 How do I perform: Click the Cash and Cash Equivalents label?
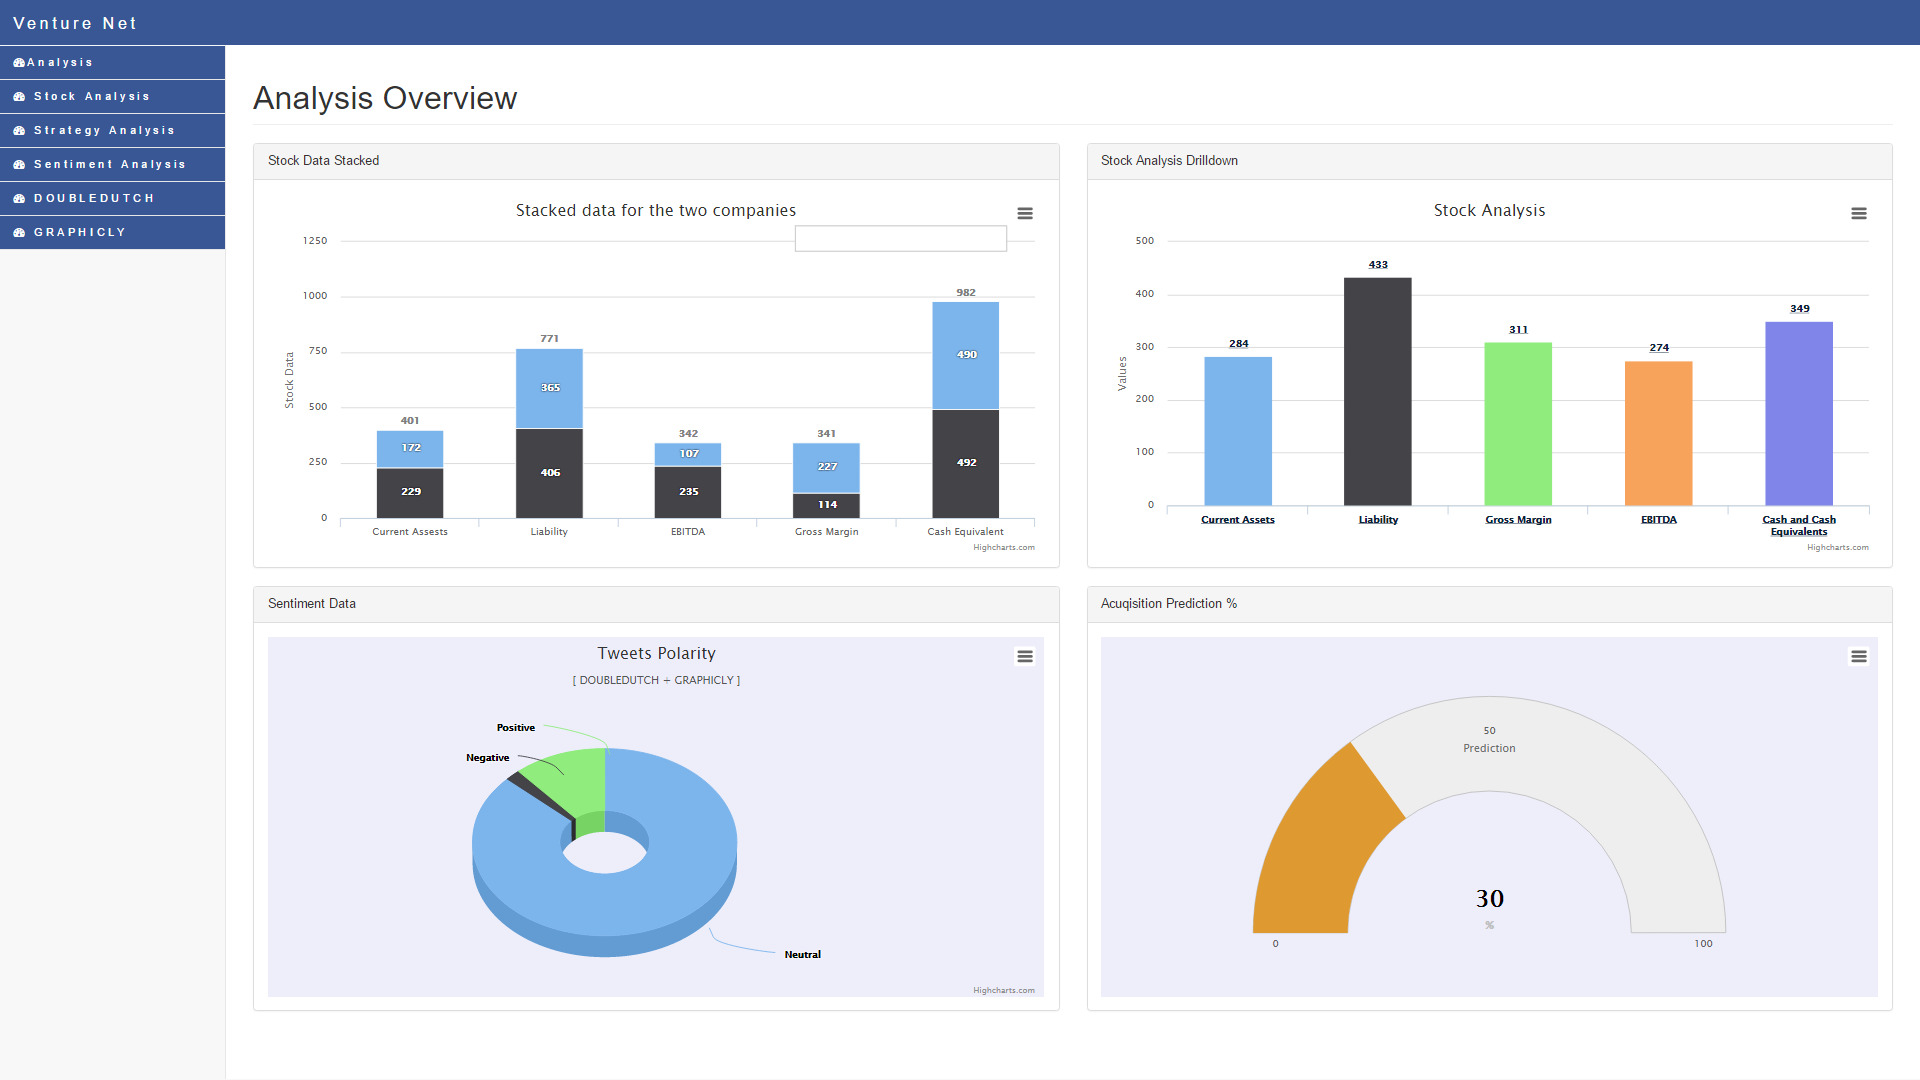click(1798, 525)
